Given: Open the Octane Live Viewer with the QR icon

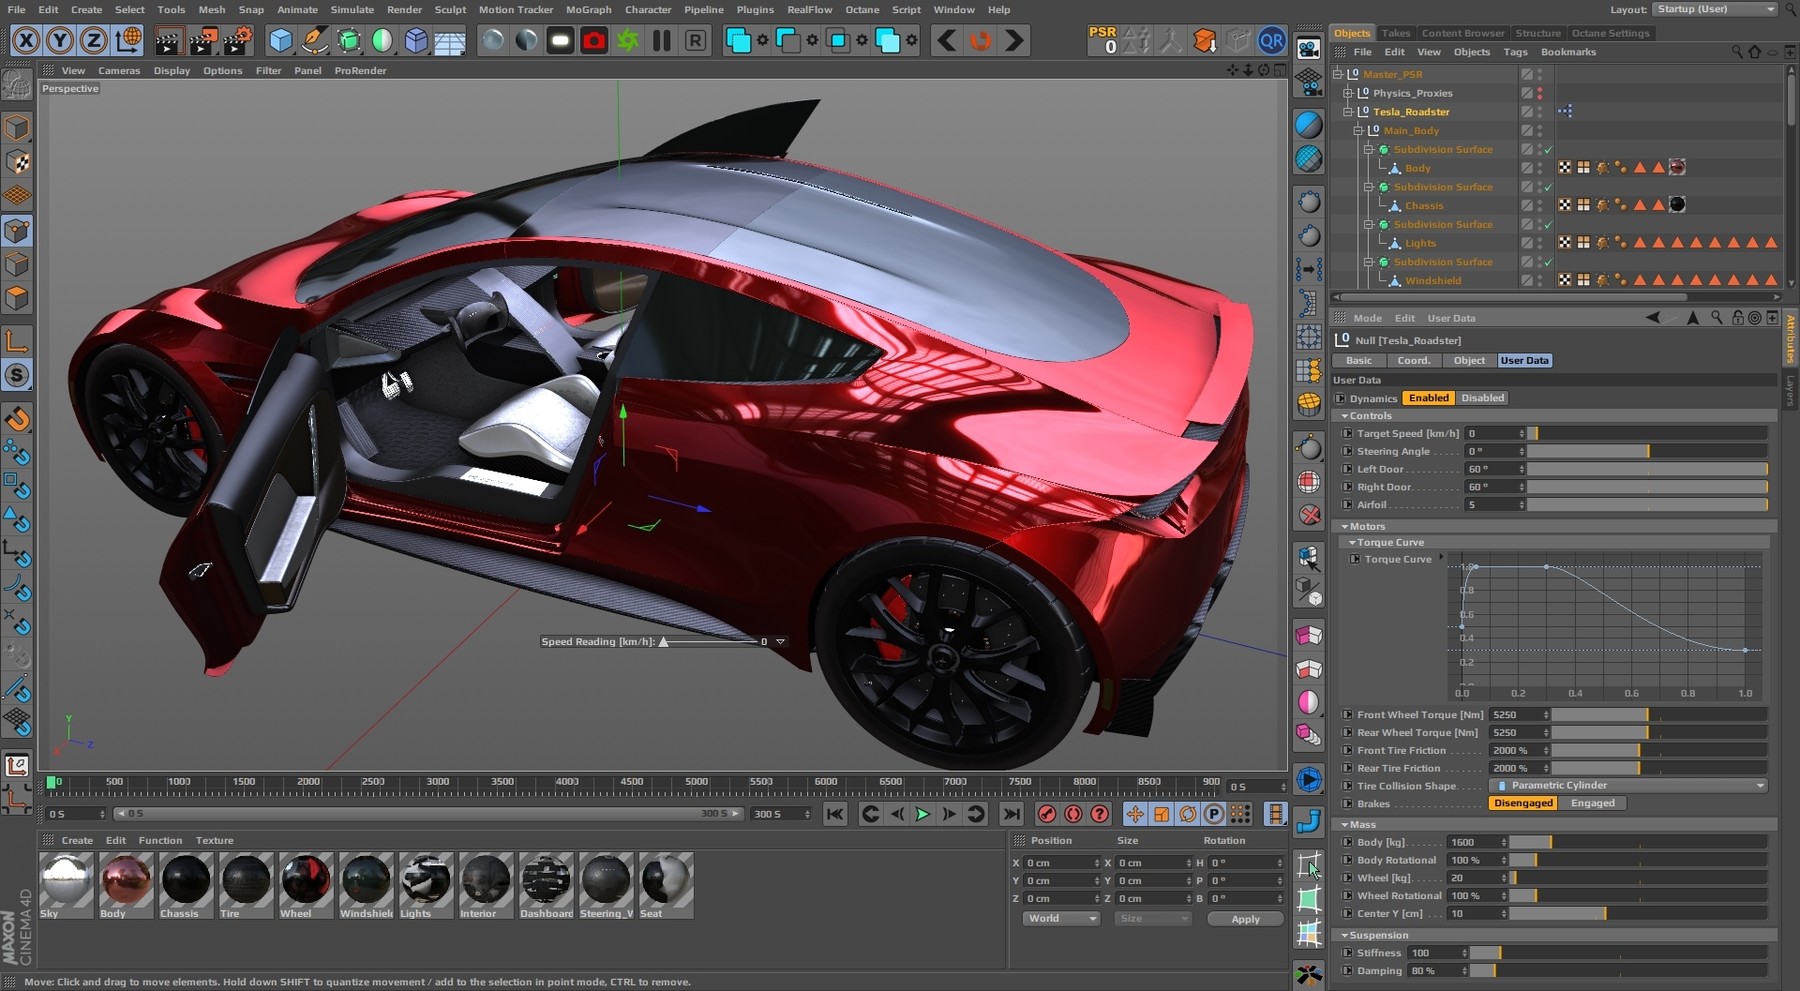Looking at the screenshot, I should point(1271,41).
